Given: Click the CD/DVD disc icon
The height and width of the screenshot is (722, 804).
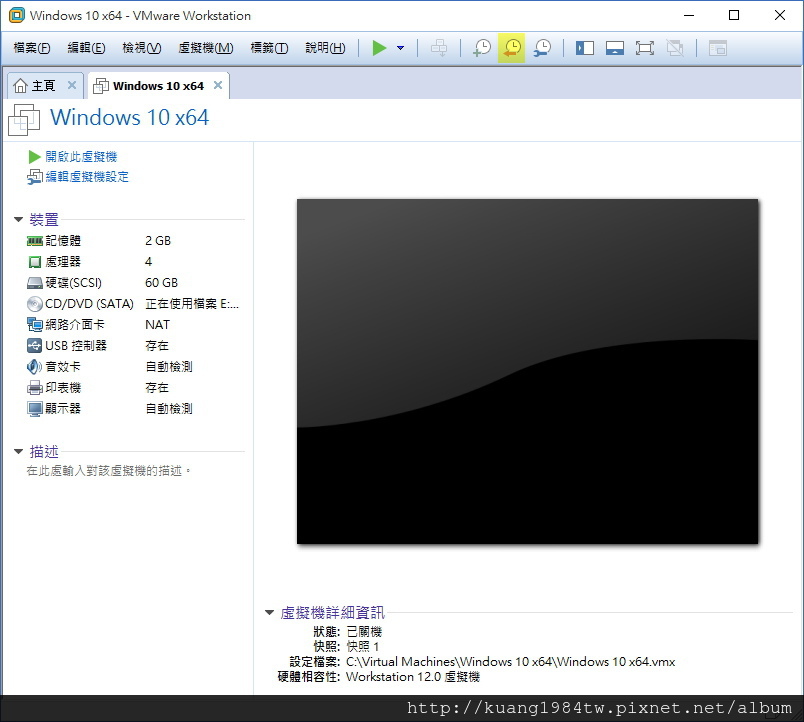Looking at the screenshot, I should (x=34, y=304).
